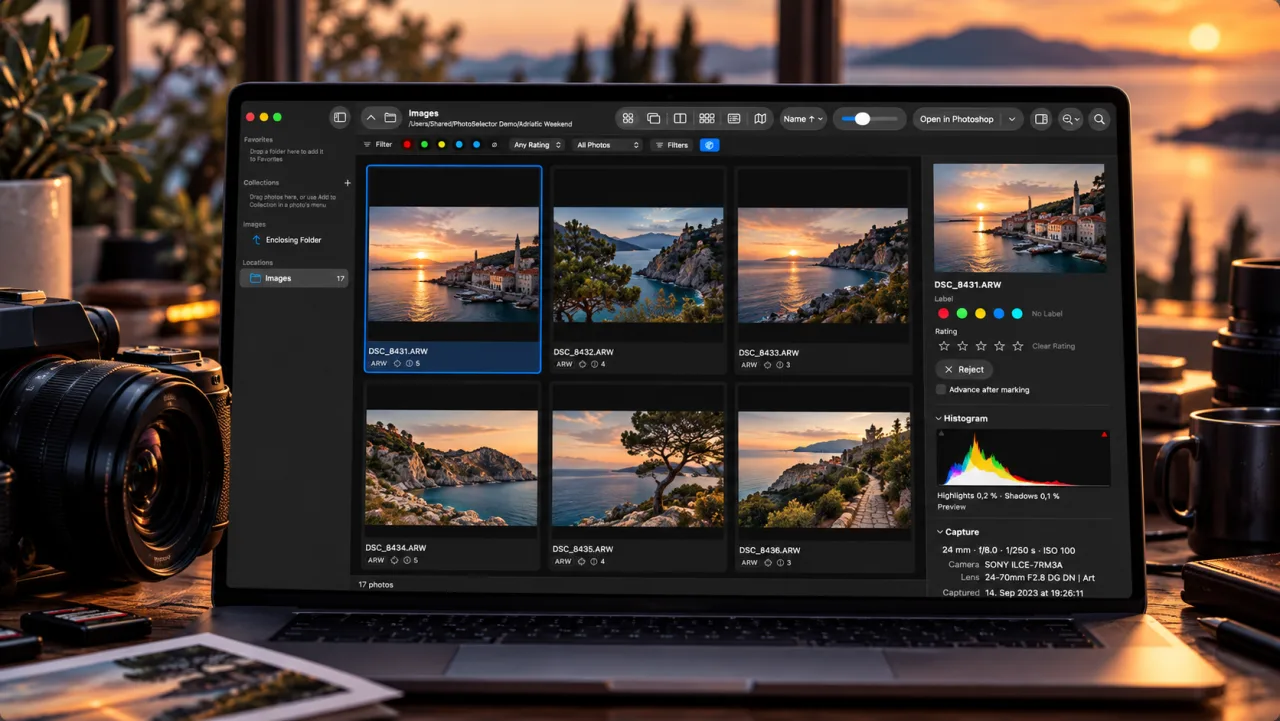The height and width of the screenshot is (721, 1280).
Task: Click the highlight clipping warning triangle
Action: (1104, 435)
